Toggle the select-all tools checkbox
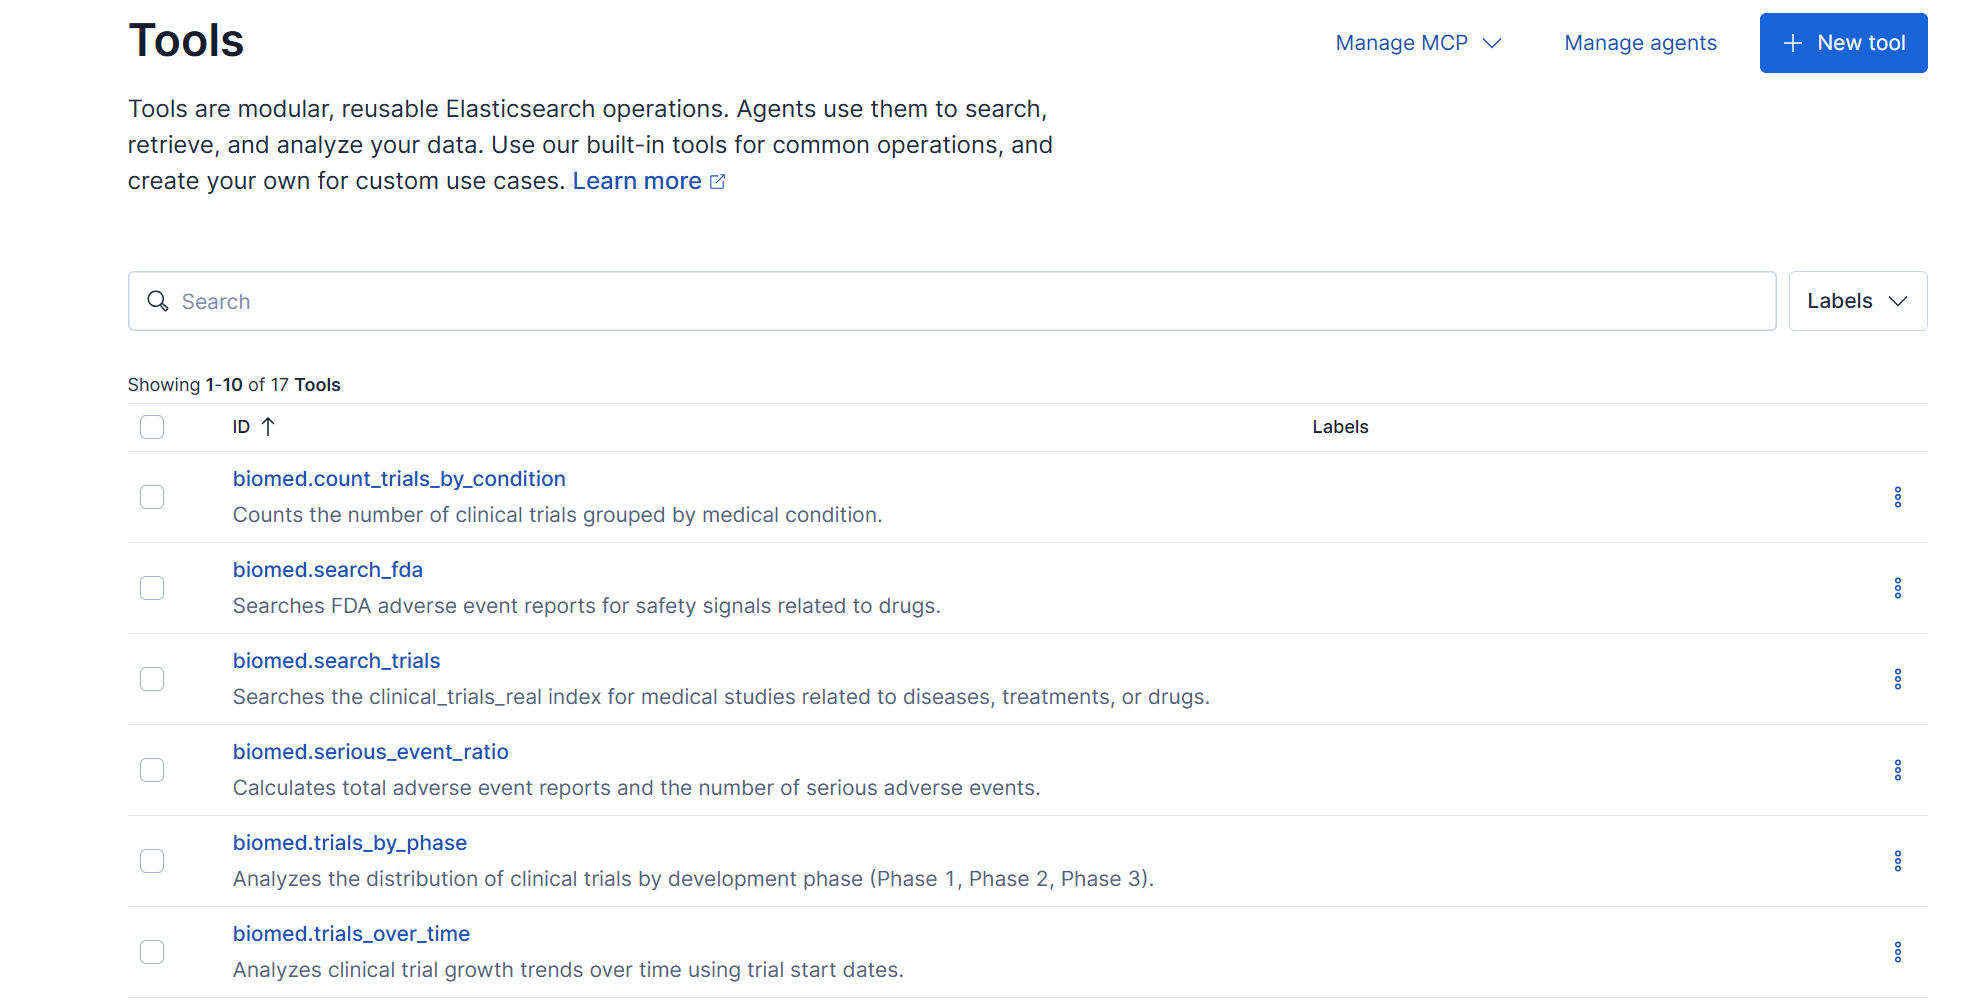 [152, 427]
